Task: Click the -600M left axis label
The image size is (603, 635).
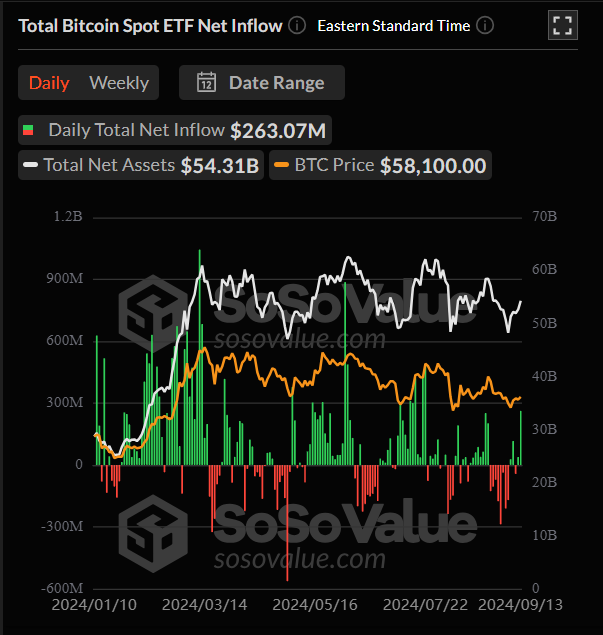Action: (x=62, y=588)
